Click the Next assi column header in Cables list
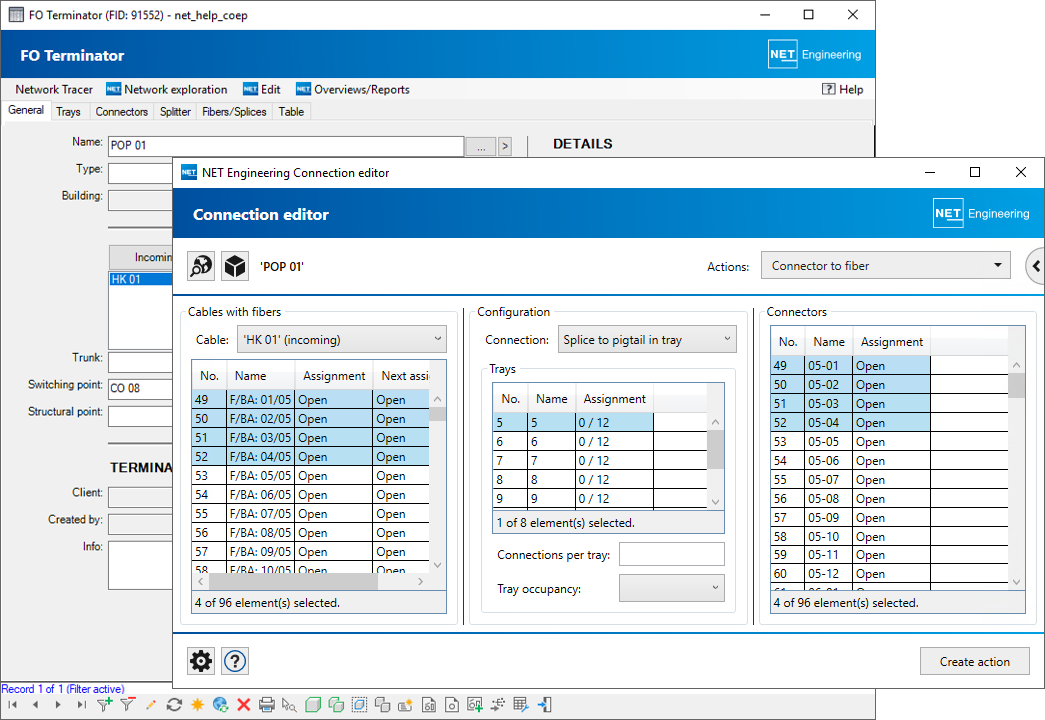 click(x=402, y=375)
